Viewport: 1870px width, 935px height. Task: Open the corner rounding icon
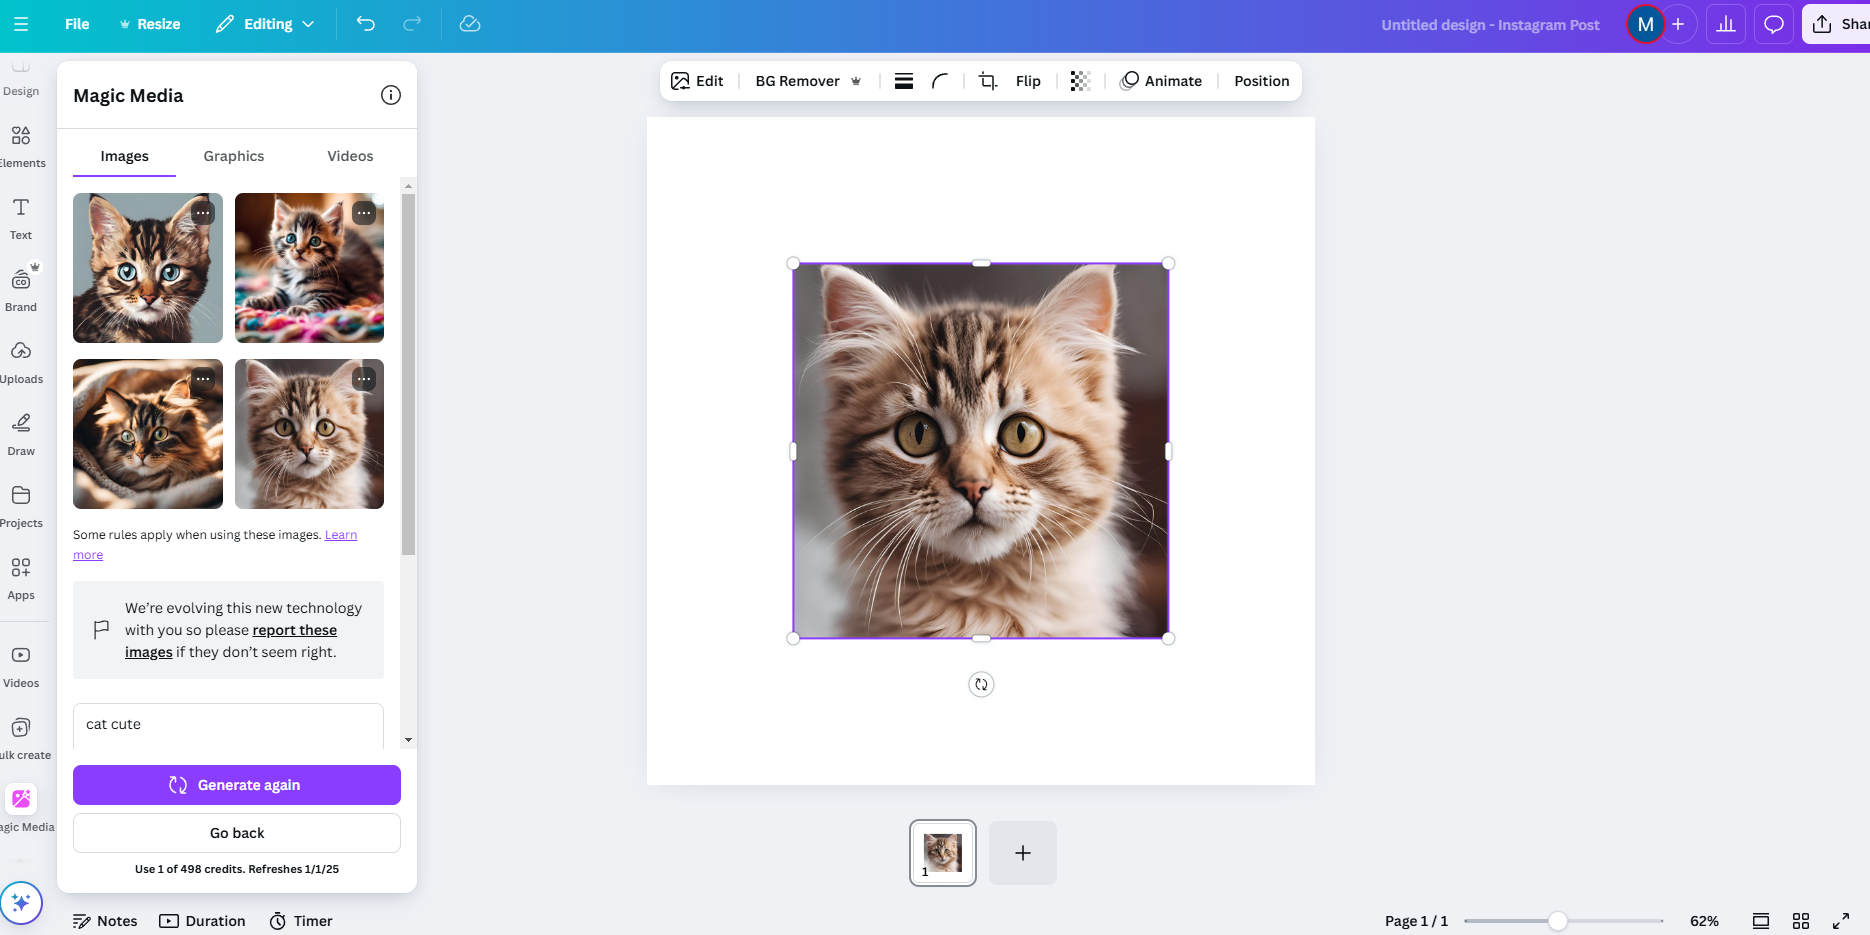coord(940,81)
